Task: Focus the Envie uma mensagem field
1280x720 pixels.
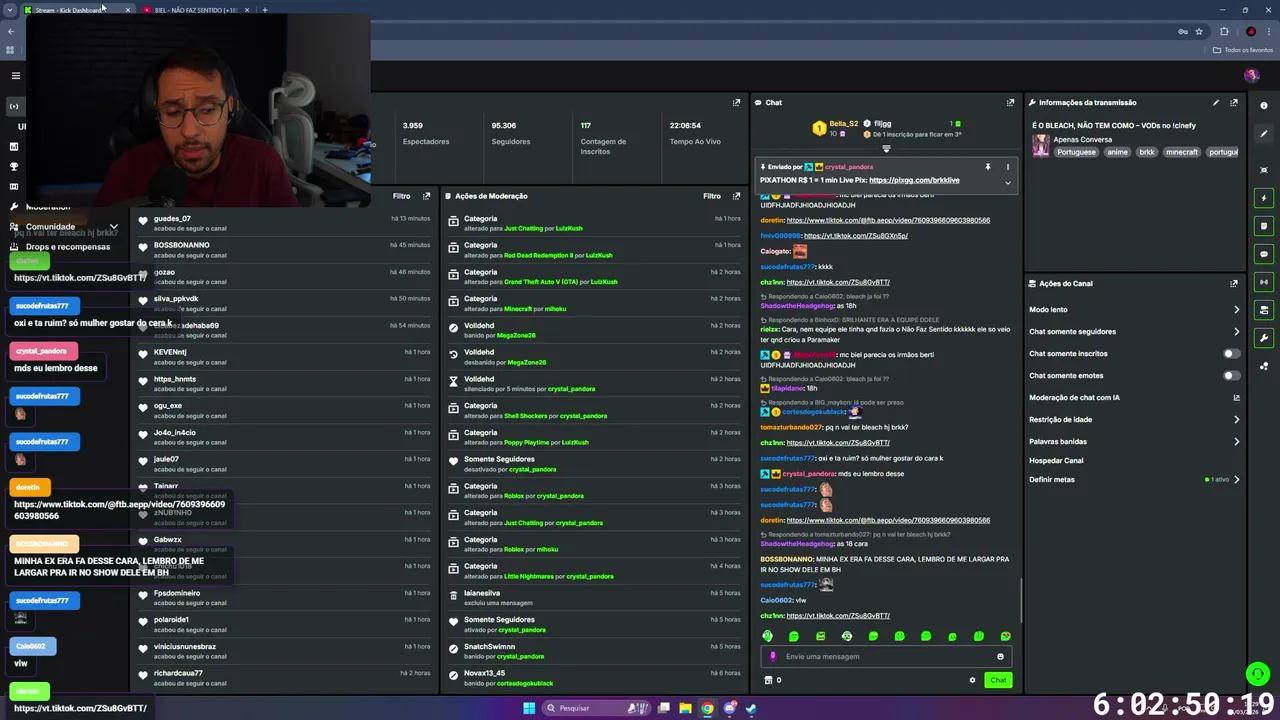Action: click(x=885, y=657)
